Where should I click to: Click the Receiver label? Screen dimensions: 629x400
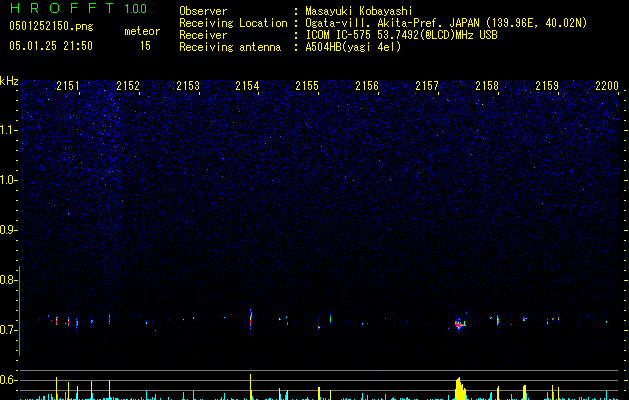[x=203, y=35]
